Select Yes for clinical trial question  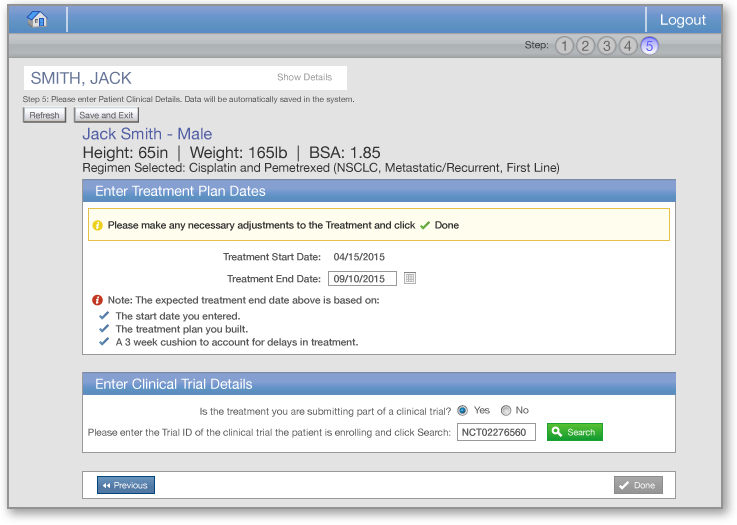[x=462, y=410]
